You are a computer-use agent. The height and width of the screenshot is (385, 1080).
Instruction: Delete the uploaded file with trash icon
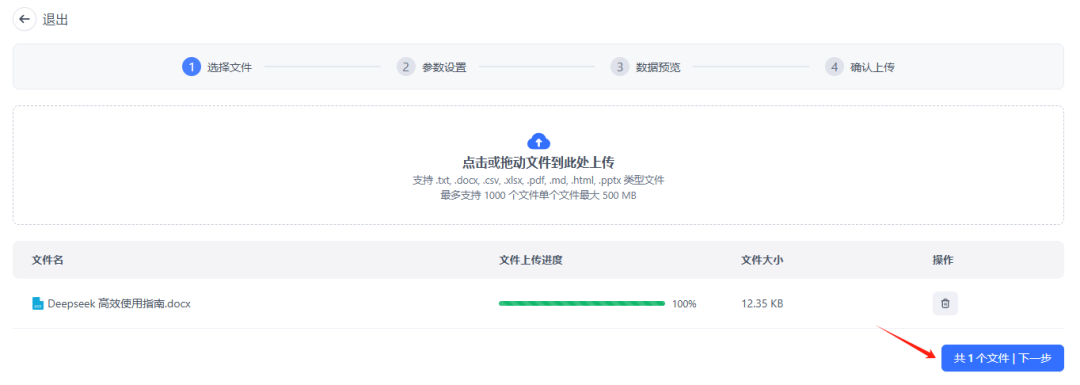[945, 303]
